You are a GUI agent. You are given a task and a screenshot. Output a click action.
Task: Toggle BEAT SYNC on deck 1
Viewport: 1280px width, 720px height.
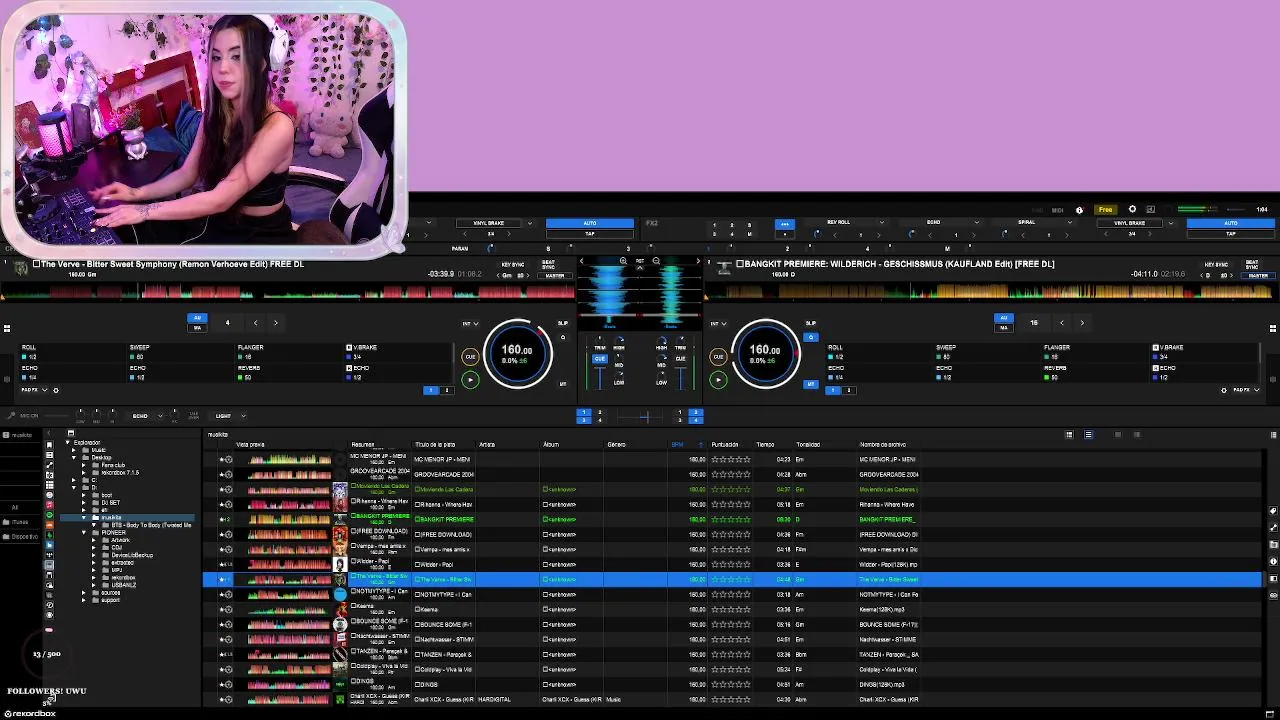549,264
